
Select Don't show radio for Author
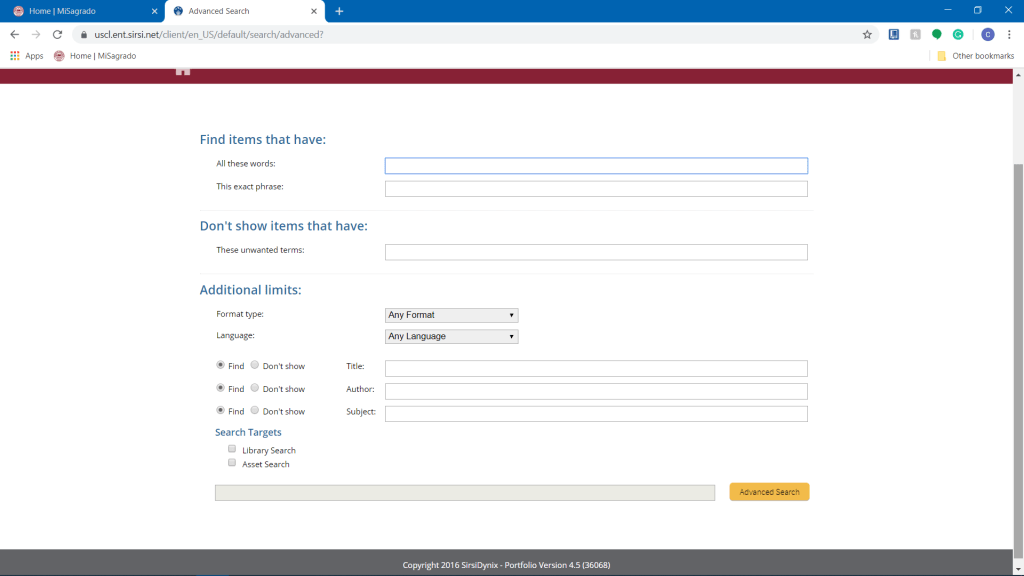[255, 388]
